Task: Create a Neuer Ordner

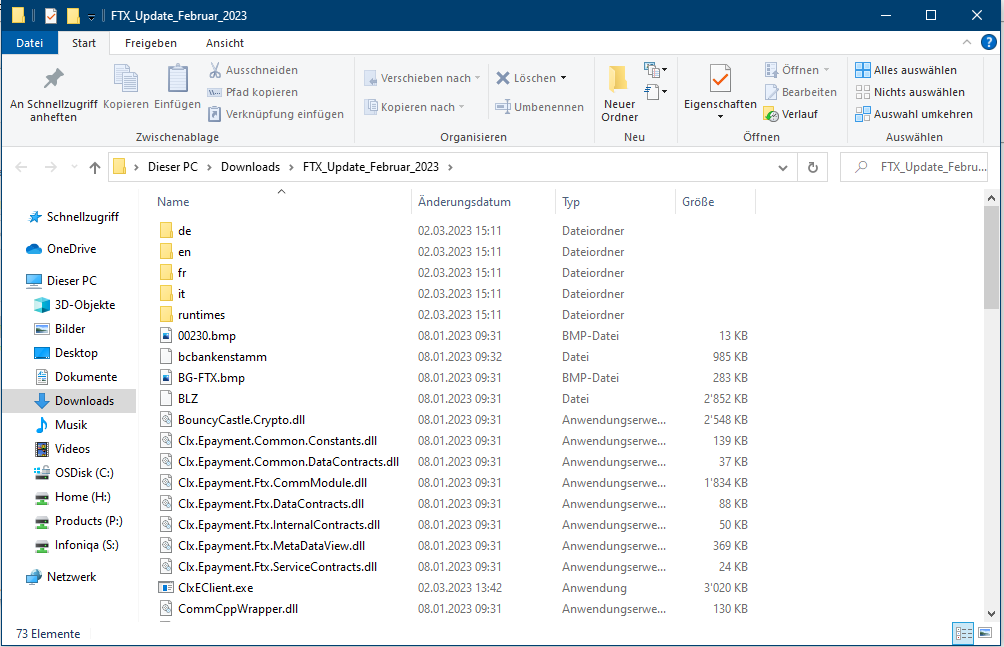Action: 619,93
